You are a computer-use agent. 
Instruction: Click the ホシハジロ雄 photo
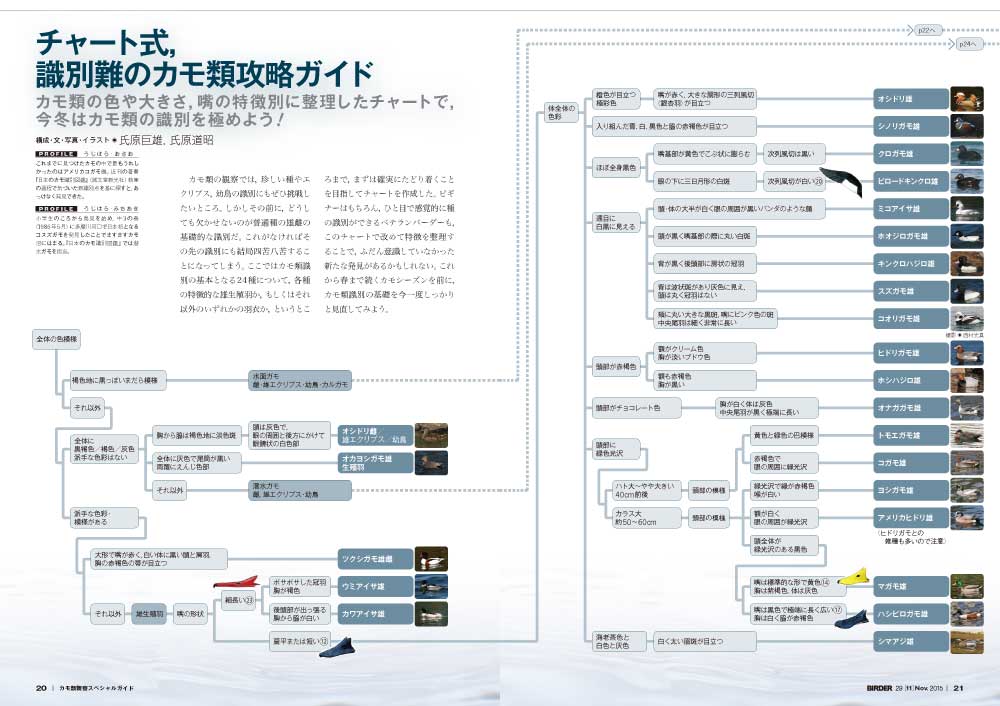pyautogui.click(x=967, y=380)
